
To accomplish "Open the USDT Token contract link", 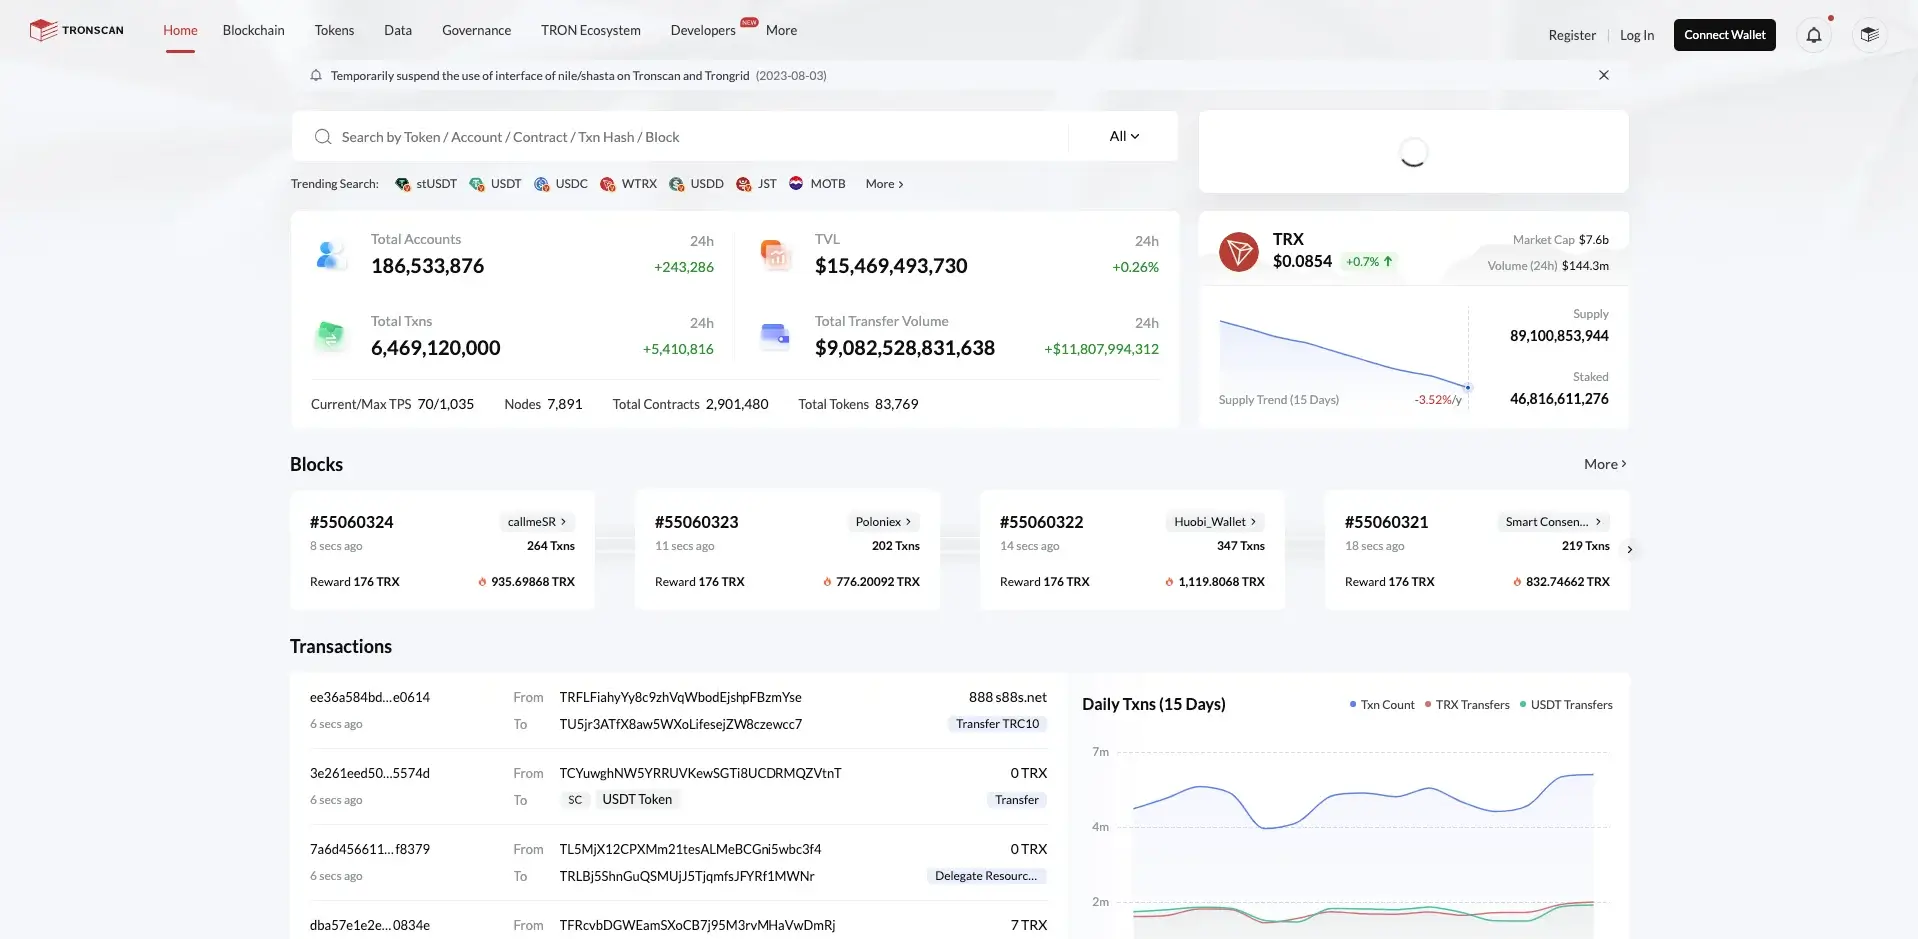I will [x=637, y=799].
